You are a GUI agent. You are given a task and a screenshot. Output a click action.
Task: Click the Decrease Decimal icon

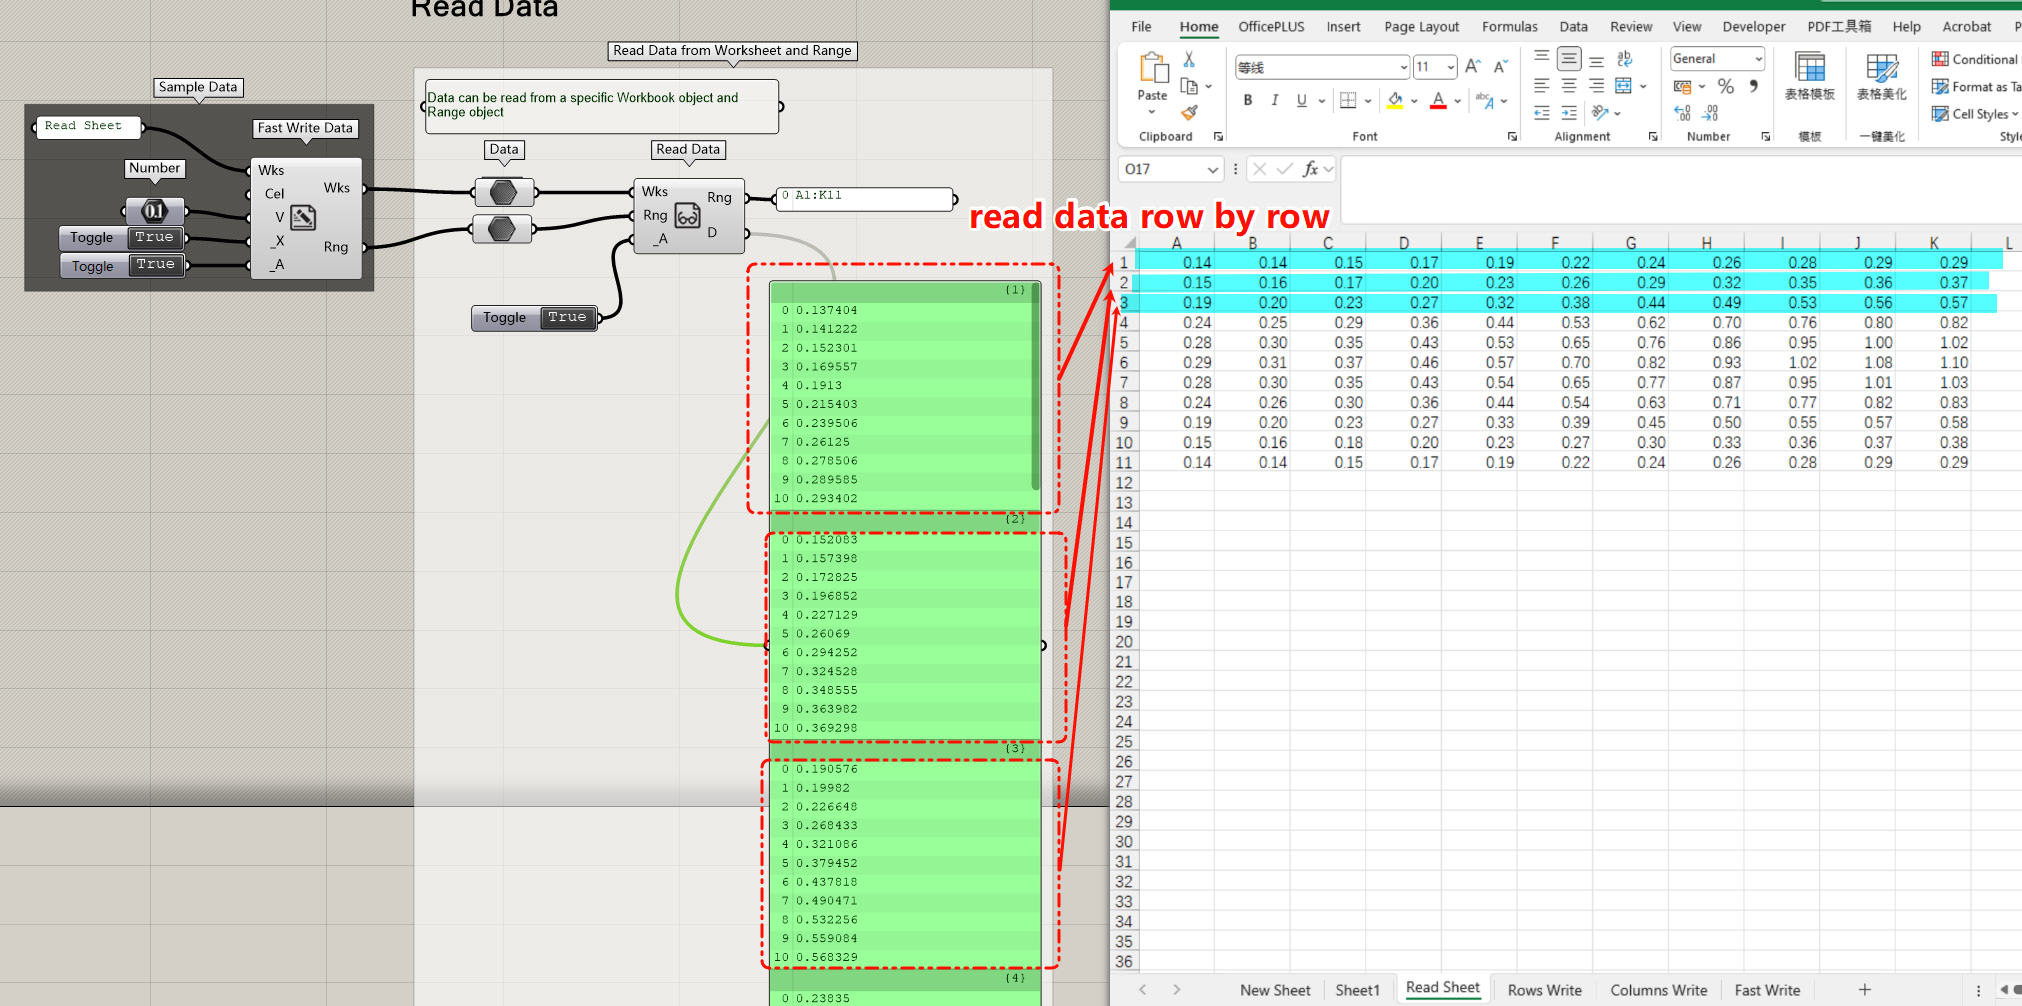tap(1711, 113)
